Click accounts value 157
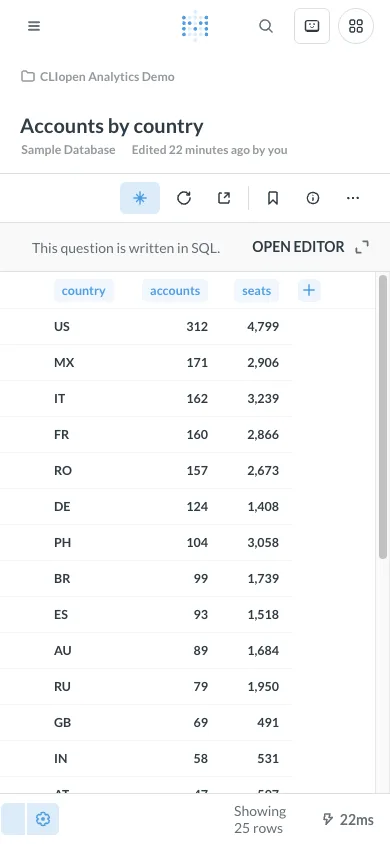 coord(197,470)
